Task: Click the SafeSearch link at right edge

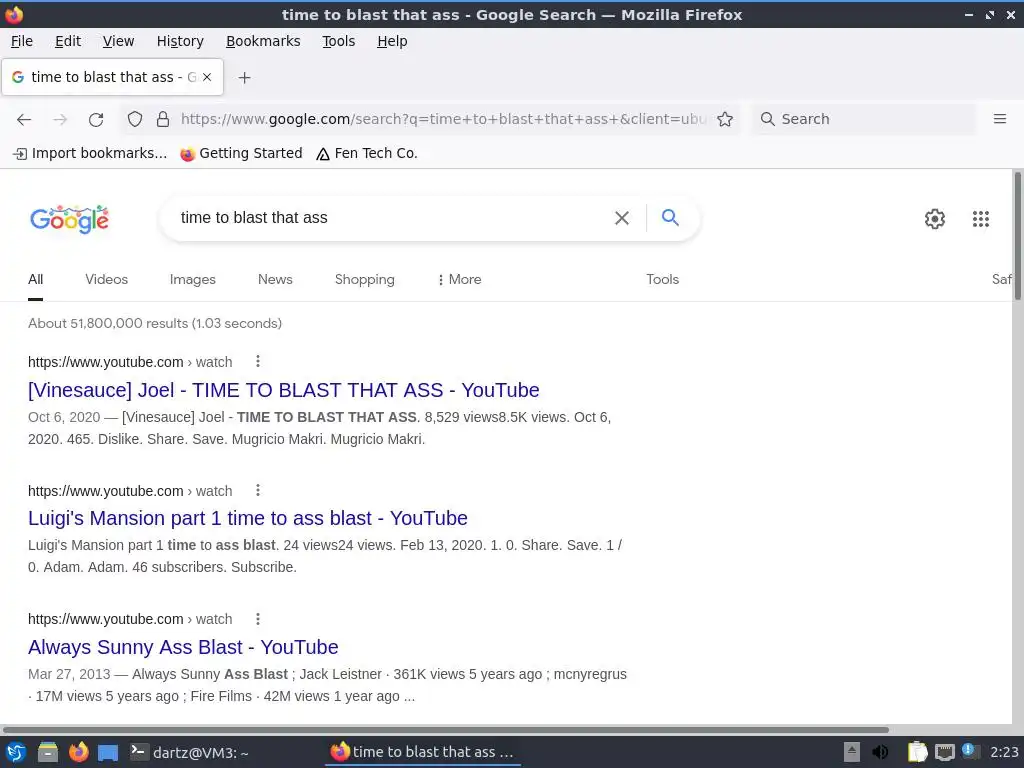Action: coord(1001,280)
